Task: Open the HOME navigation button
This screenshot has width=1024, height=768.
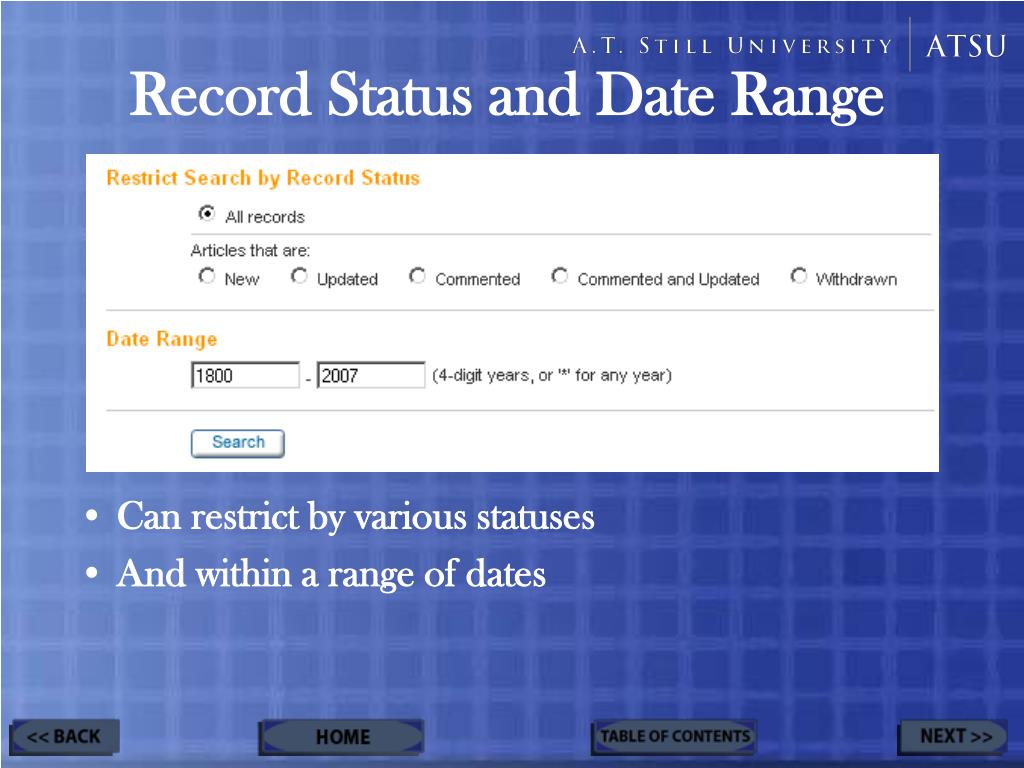Action: click(x=342, y=737)
